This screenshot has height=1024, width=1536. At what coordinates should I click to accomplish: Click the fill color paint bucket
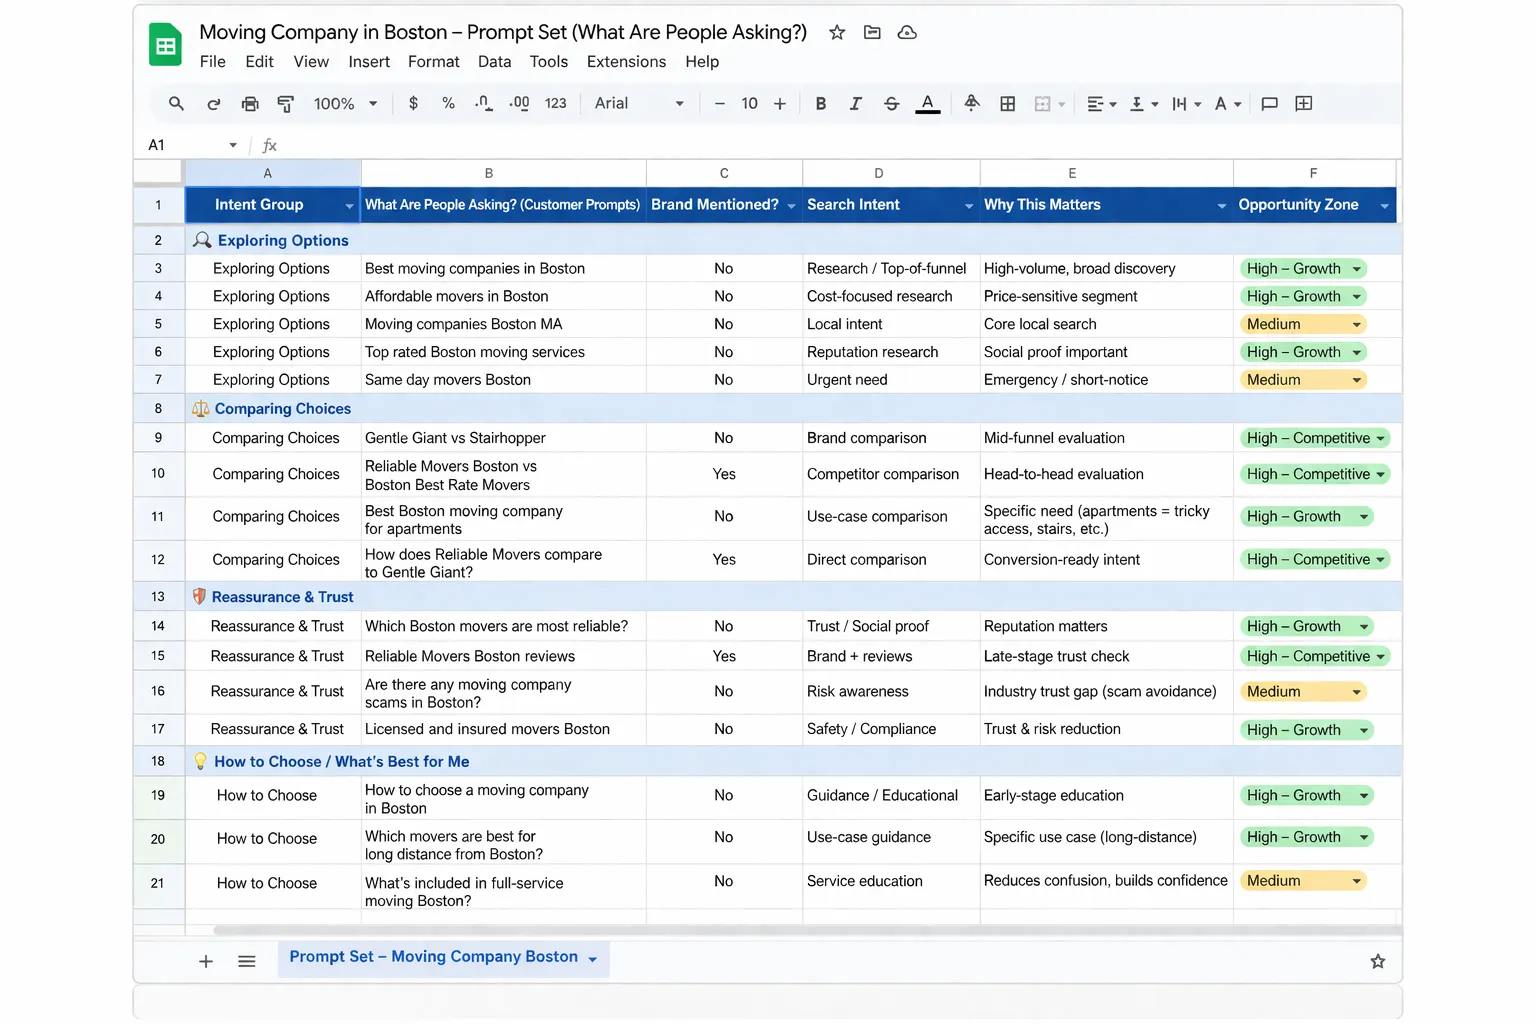(971, 103)
